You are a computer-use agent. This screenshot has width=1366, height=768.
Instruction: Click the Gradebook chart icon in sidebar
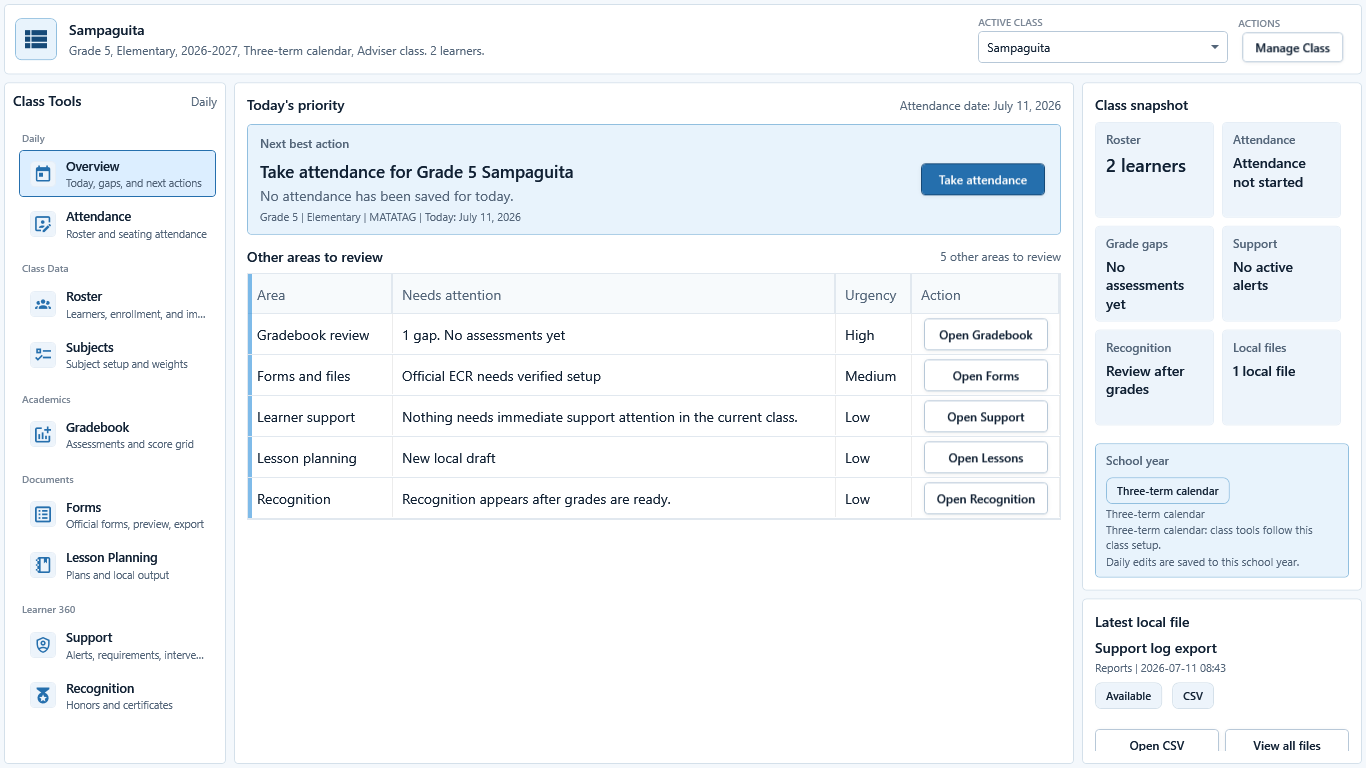click(x=43, y=434)
